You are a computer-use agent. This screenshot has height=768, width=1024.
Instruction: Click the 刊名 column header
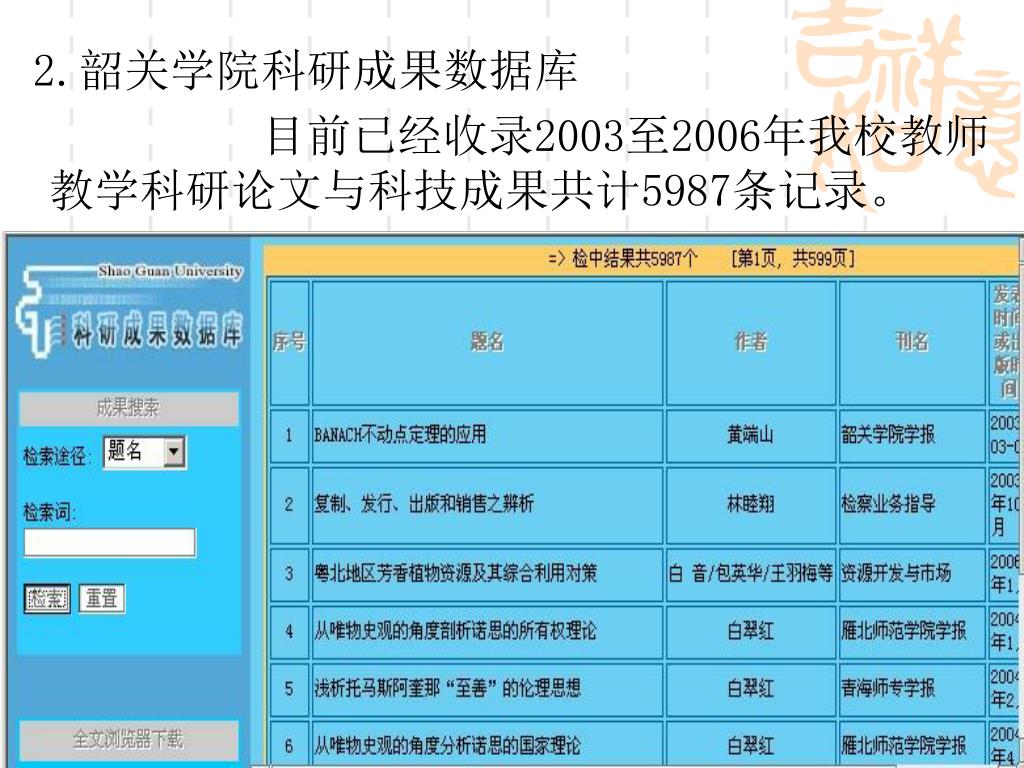(912, 343)
